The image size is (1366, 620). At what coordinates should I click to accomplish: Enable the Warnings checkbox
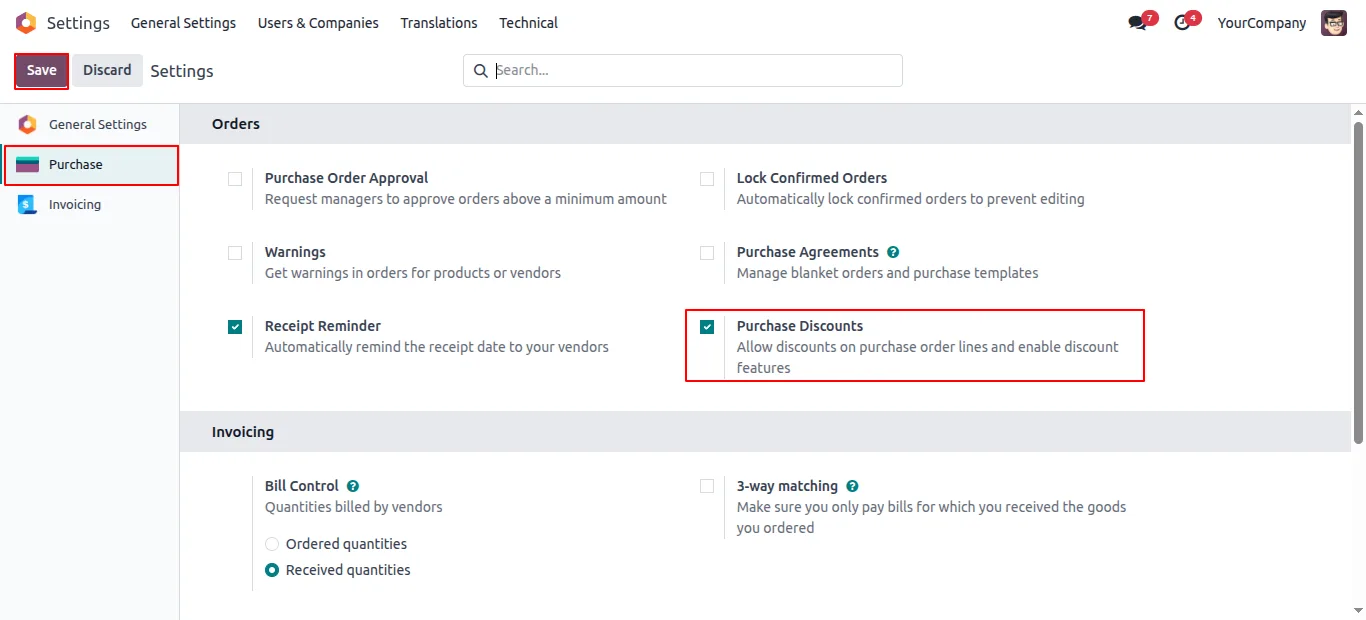[x=235, y=253]
